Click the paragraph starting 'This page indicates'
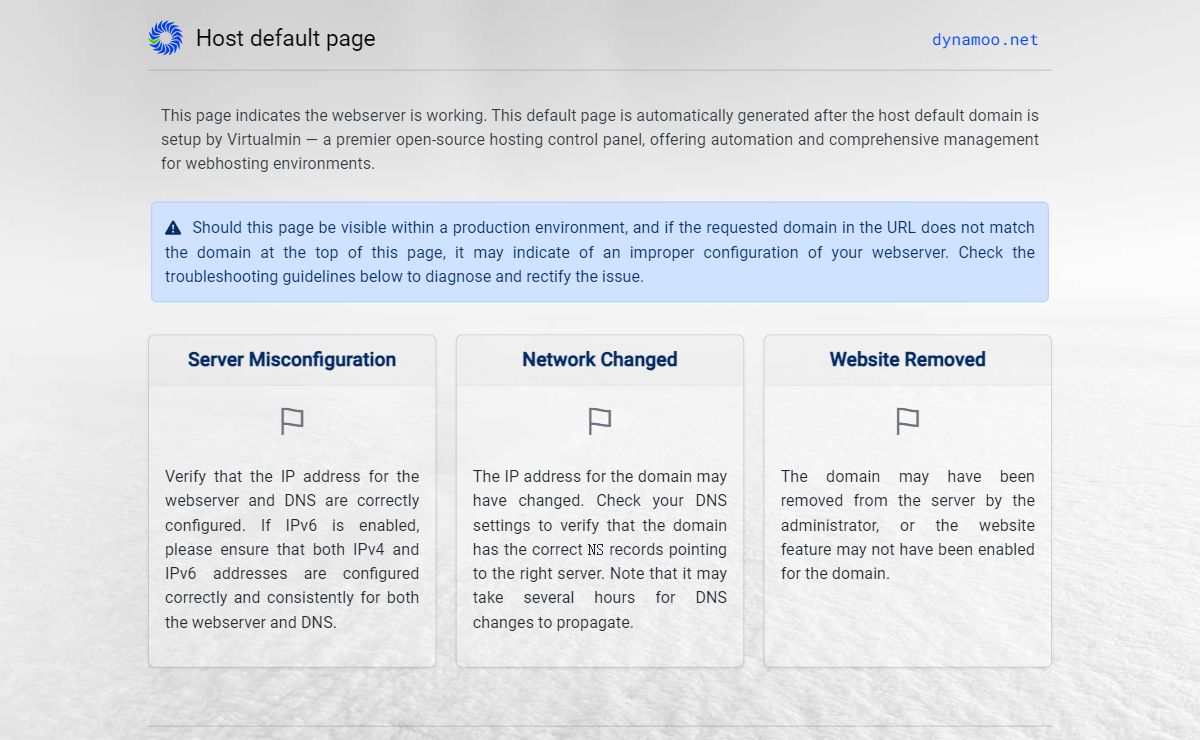This screenshot has width=1200, height=740. [600, 139]
